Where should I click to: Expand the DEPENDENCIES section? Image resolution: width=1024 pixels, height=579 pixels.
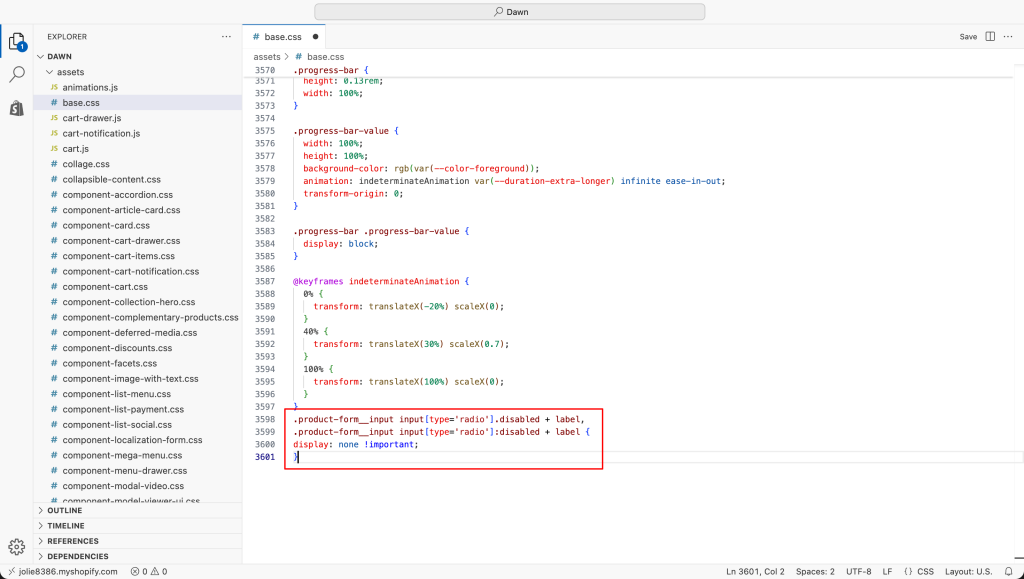tap(75, 556)
